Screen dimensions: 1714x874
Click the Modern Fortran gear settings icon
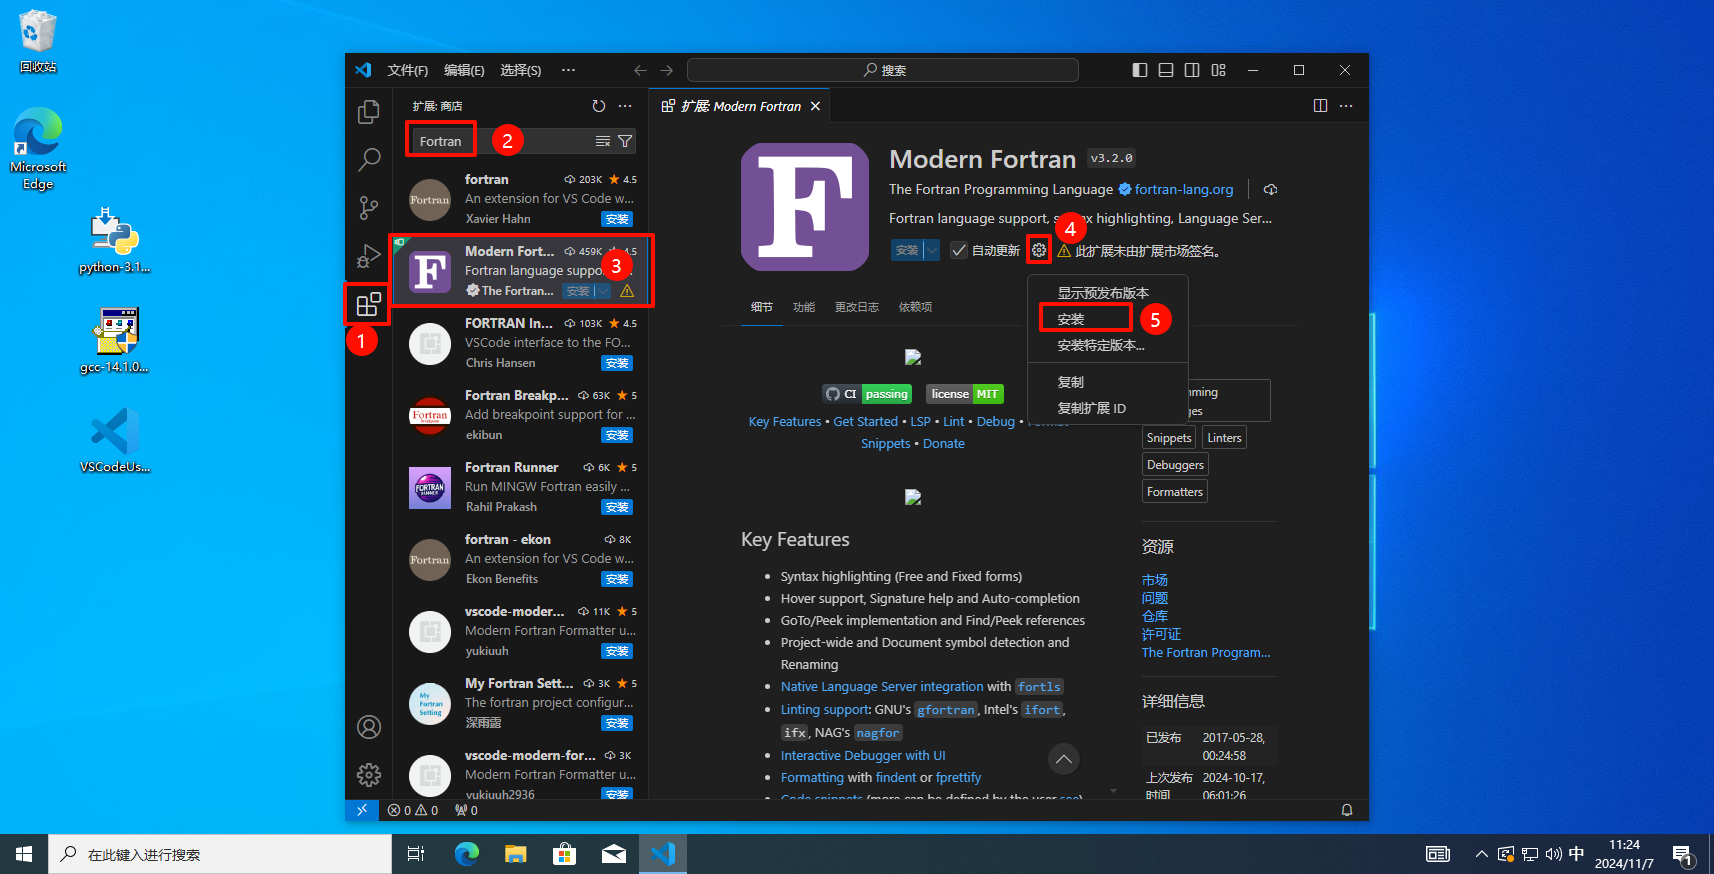1039,250
